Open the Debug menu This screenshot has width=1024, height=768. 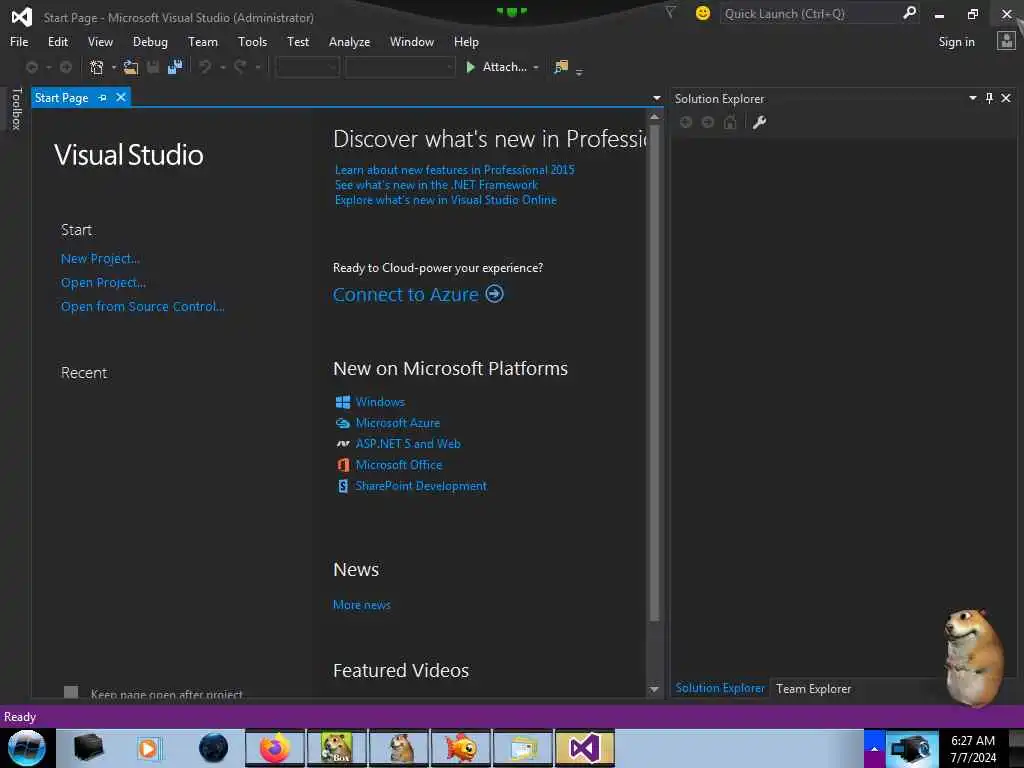(x=150, y=42)
